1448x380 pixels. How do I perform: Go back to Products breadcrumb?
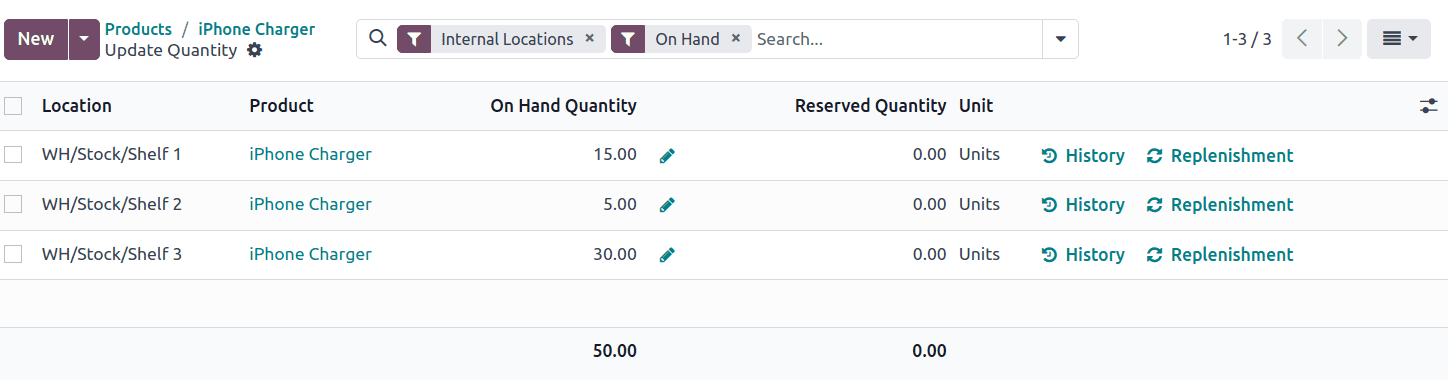click(x=138, y=29)
